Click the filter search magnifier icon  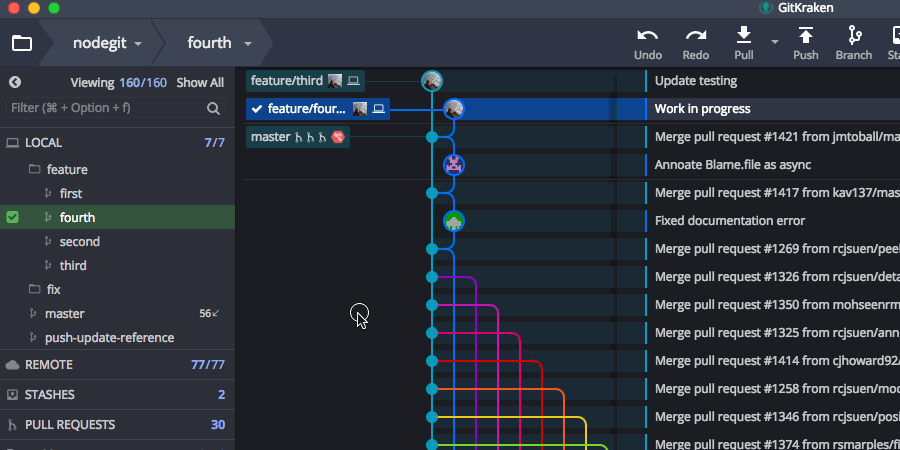pyautogui.click(x=214, y=108)
